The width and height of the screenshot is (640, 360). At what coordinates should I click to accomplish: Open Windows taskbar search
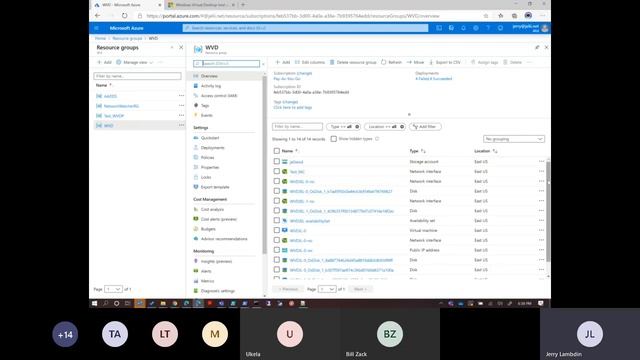pos(106,303)
